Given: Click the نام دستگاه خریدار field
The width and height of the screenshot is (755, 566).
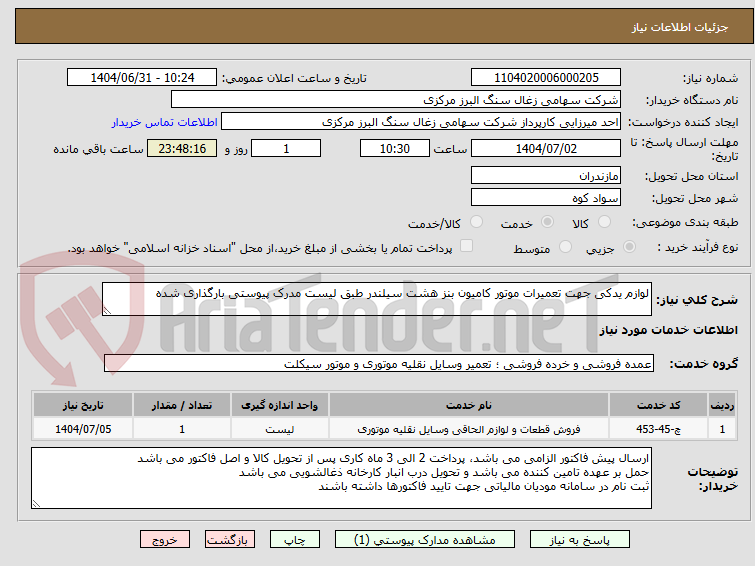Looking at the screenshot, I should click(x=396, y=100).
